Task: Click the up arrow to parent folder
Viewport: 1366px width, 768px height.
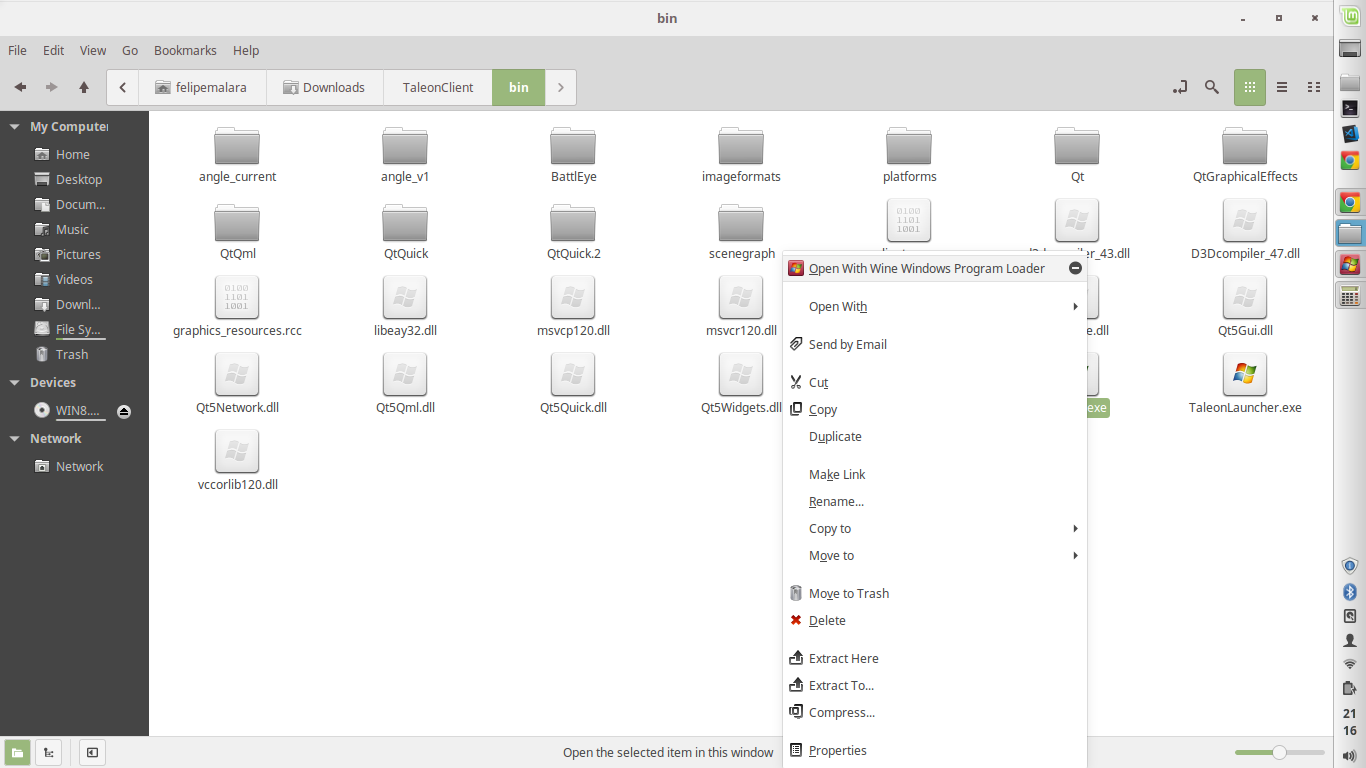Action: pos(84,87)
